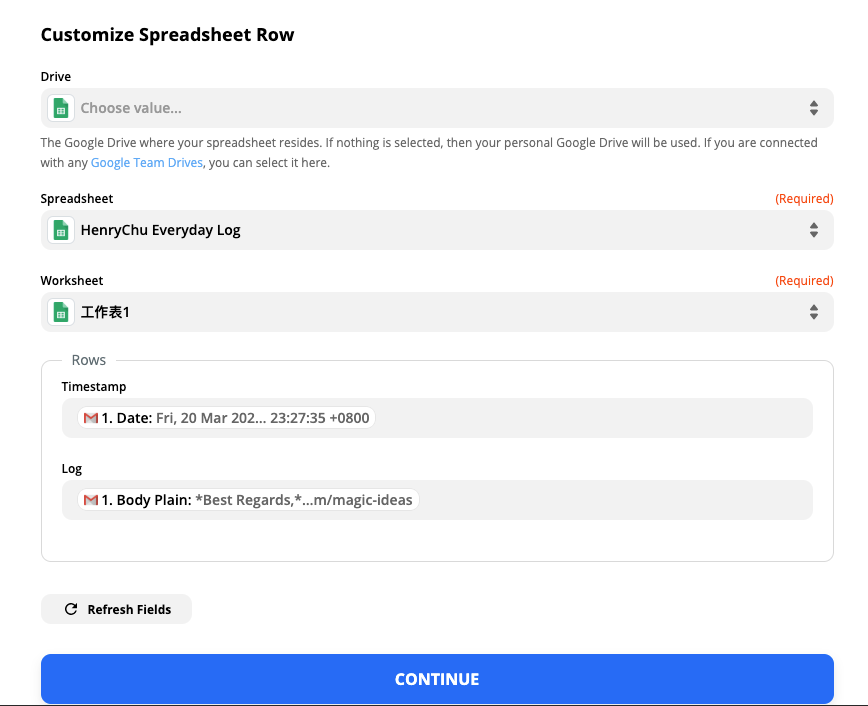Image resolution: width=868 pixels, height=706 pixels.
Task: Click the Gmail icon in Timestamp pill
Action: 91,418
